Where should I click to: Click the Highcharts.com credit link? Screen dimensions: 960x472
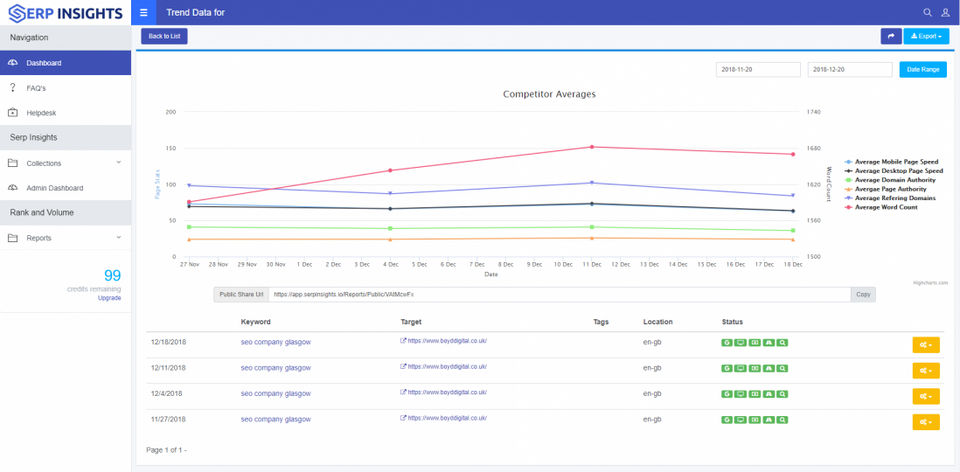pyautogui.click(x=929, y=283)
